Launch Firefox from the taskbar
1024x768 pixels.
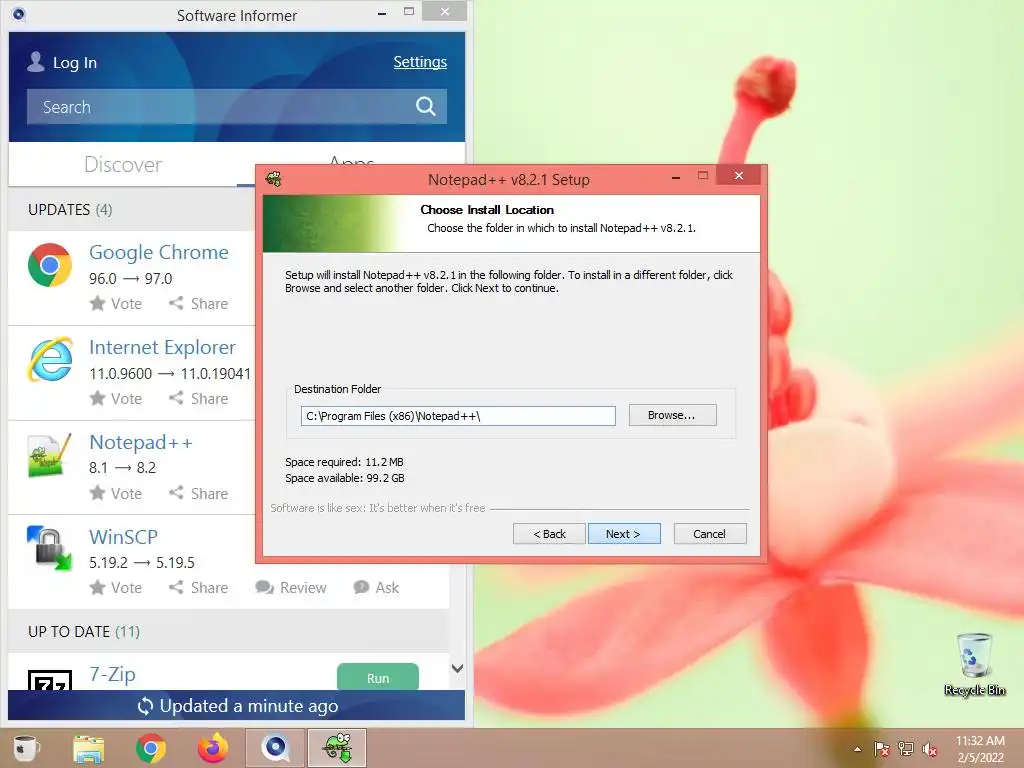[213, 748]
